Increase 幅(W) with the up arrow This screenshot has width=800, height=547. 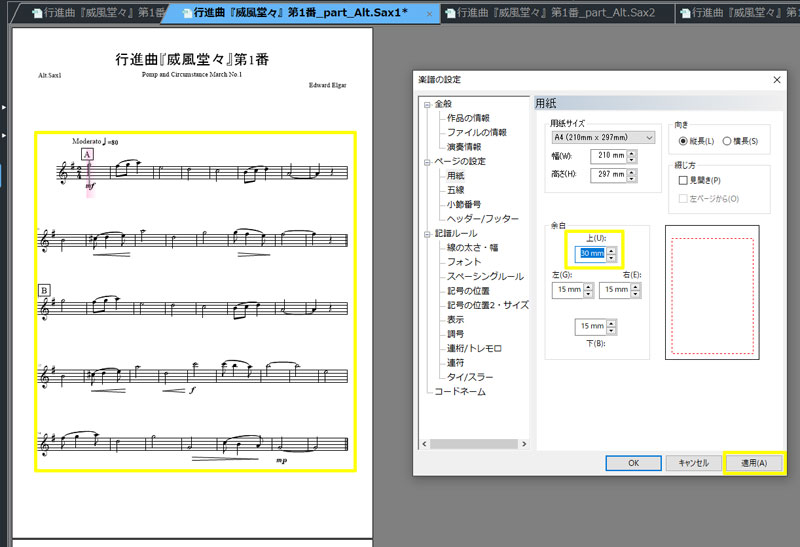tap(632, 153)
